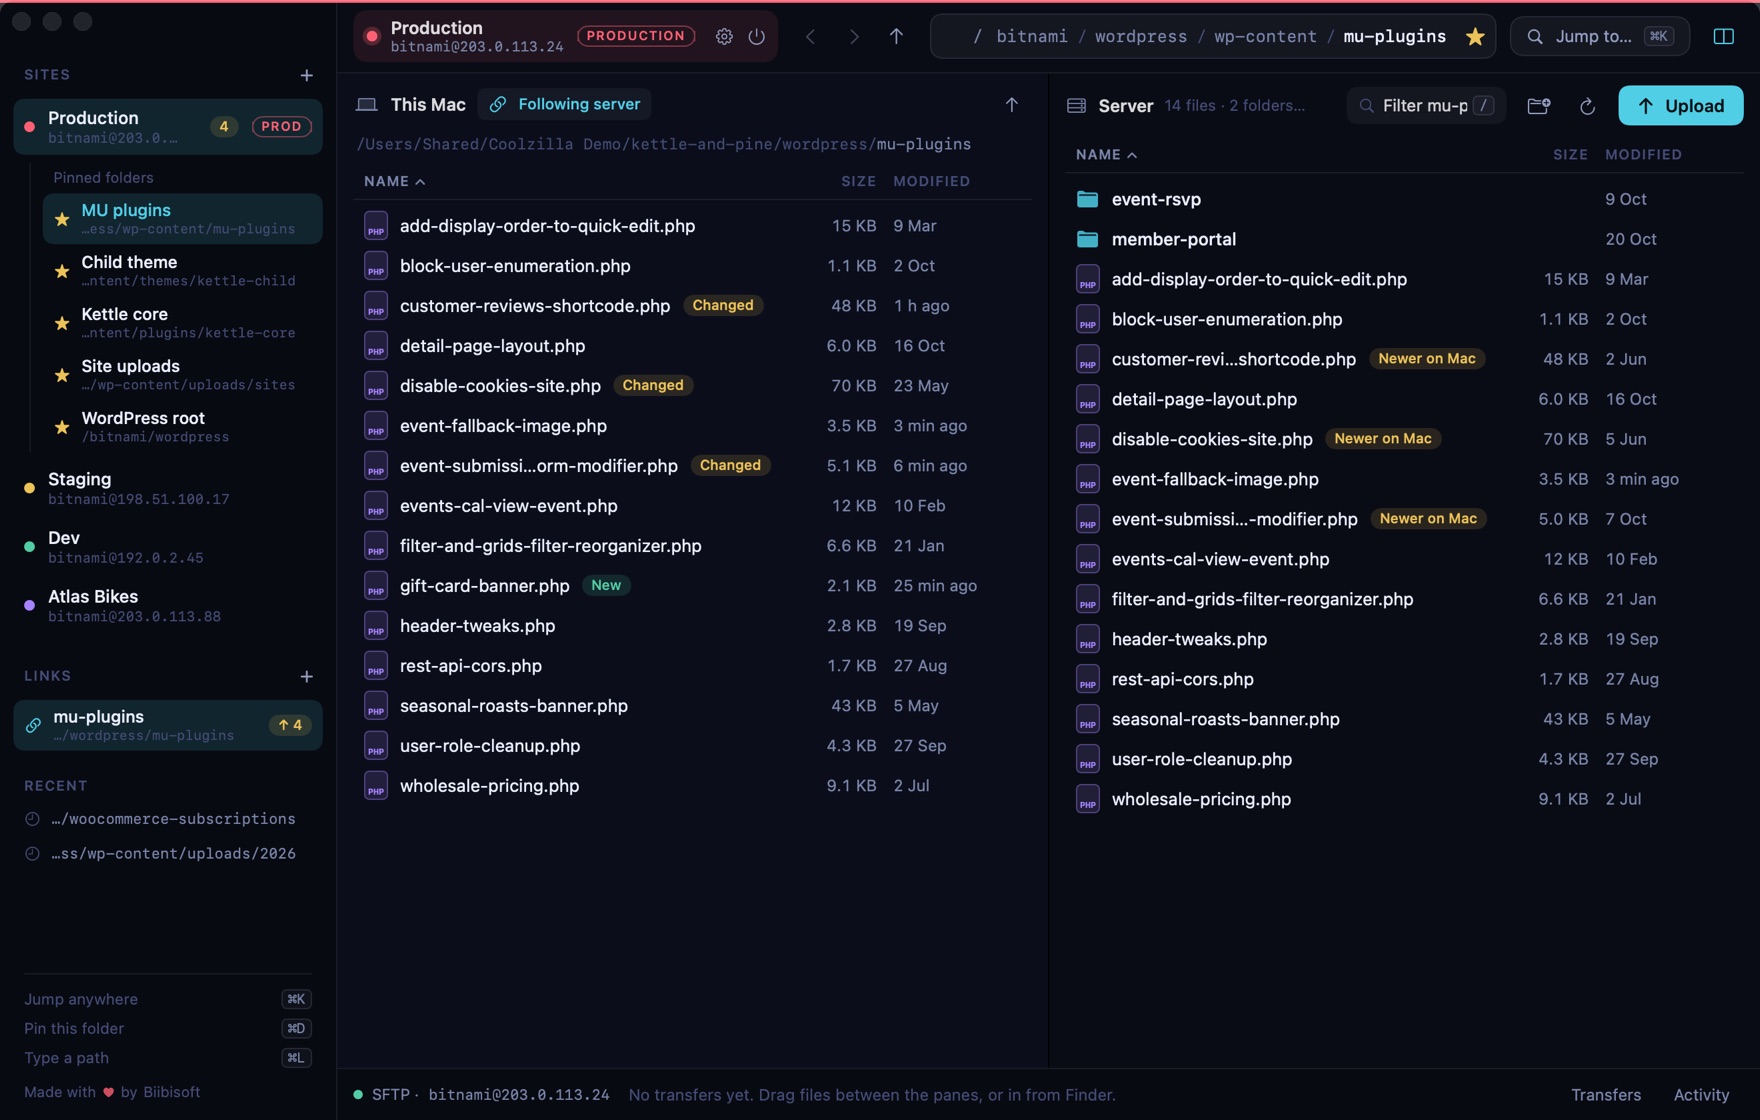Click the event-rsvp folder icon
Viewport: 1760px width, 1120px height.
tap(1087, 199)
